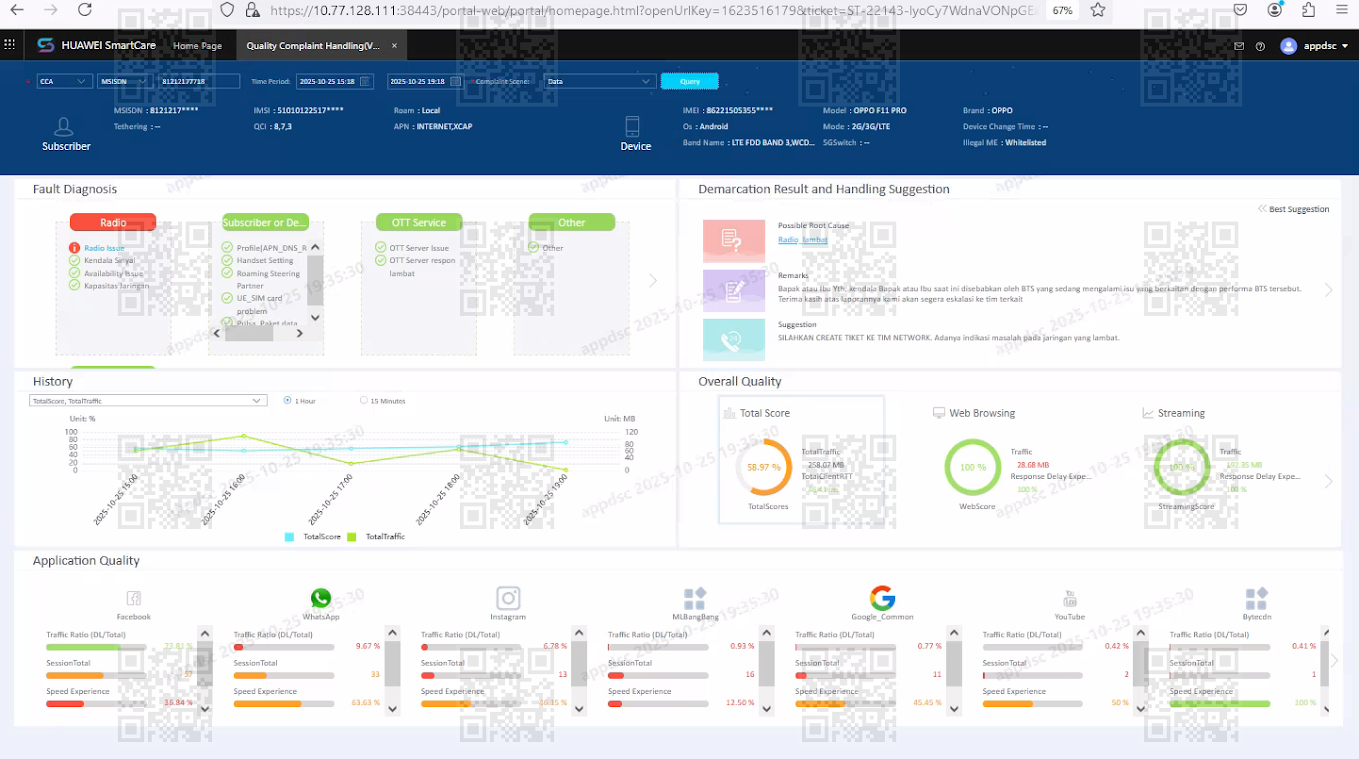
Task: Expand the CCA dropdown
Action: pyautogui.click(x=64, y=81)
